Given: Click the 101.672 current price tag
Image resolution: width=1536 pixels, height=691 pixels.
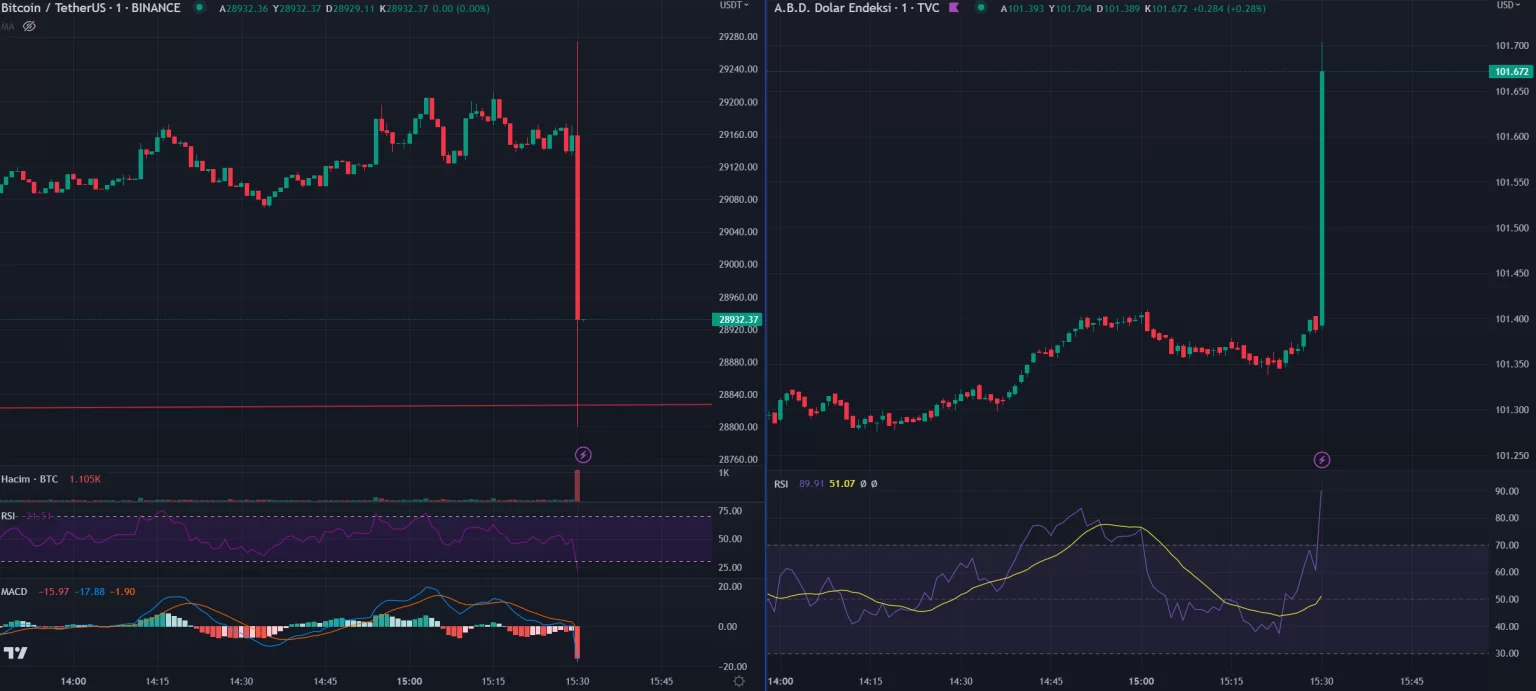Looking at the screenshot, I should pos(1510,72).
